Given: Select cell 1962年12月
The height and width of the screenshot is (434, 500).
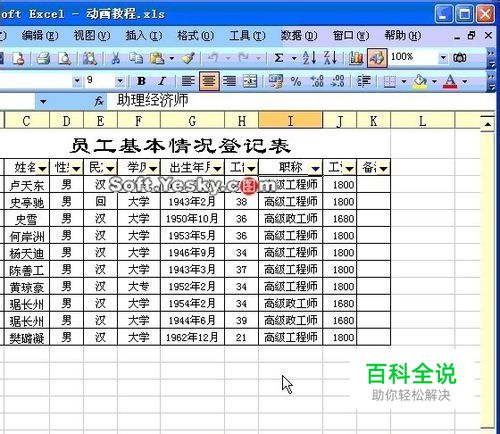Looking at the screenshot, I should click(192, 337).
